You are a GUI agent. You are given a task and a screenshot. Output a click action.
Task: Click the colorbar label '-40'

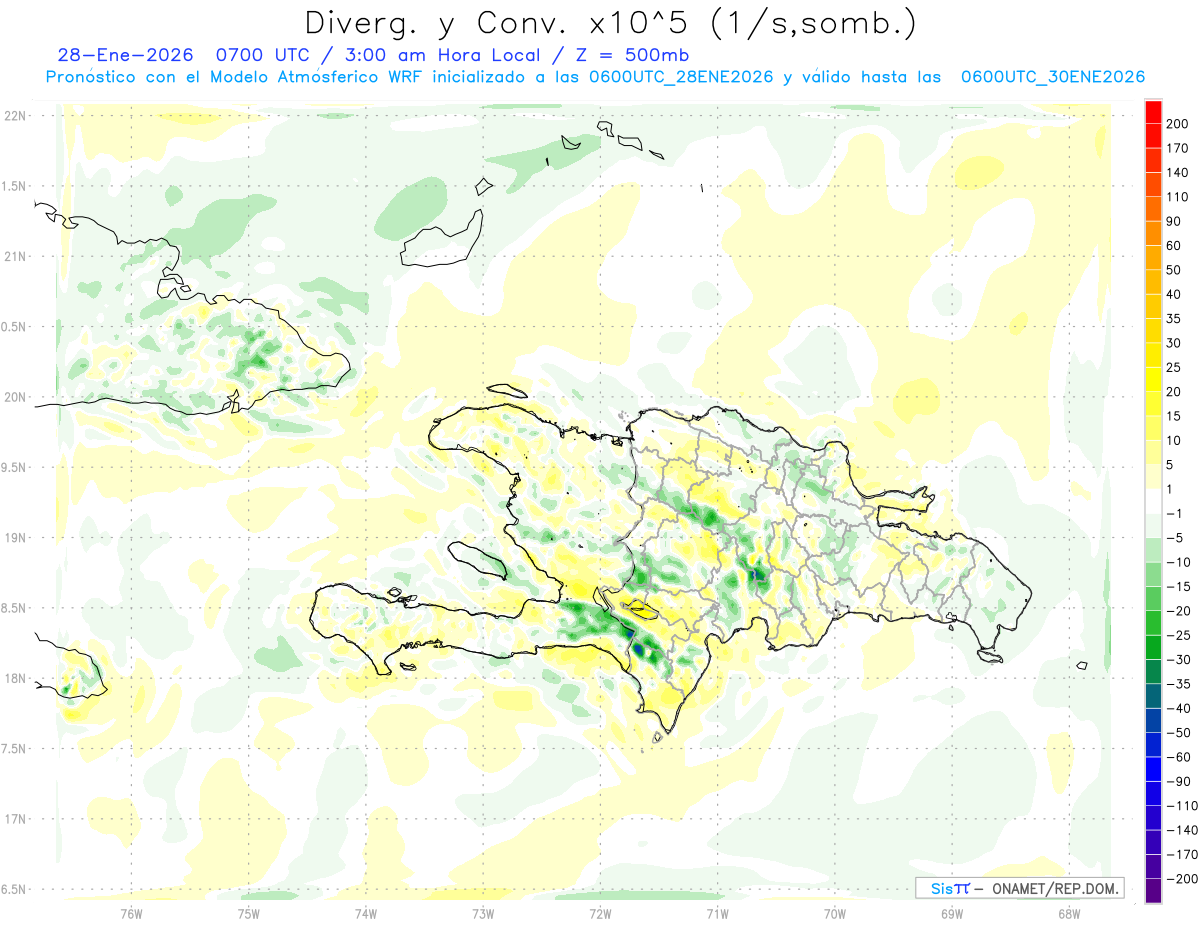click(x=1180, y=708)
